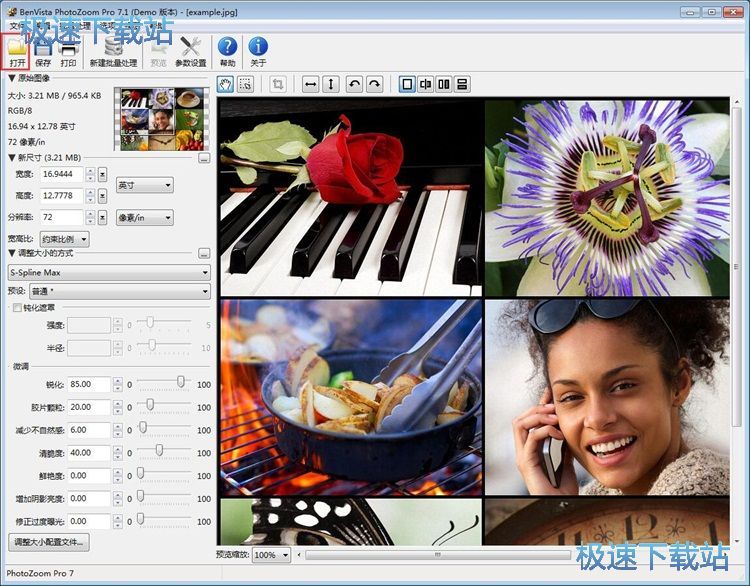Enable the 钝化滤罩 checkbox

click(17, 307)
